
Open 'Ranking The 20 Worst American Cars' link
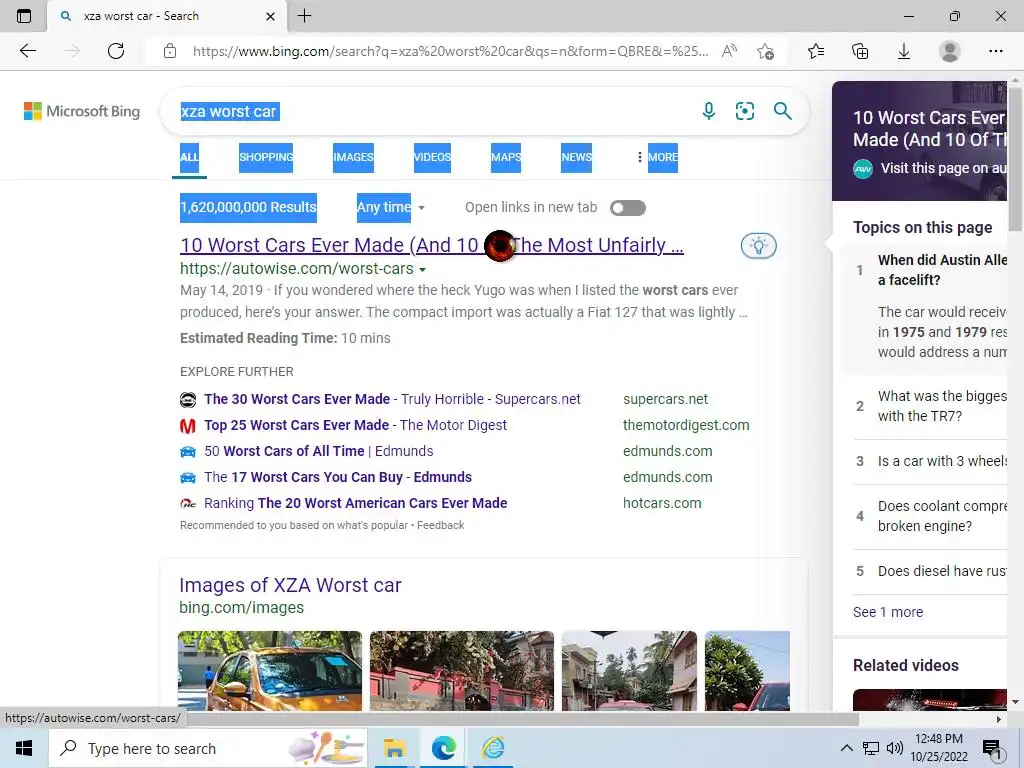click(355, 504)
